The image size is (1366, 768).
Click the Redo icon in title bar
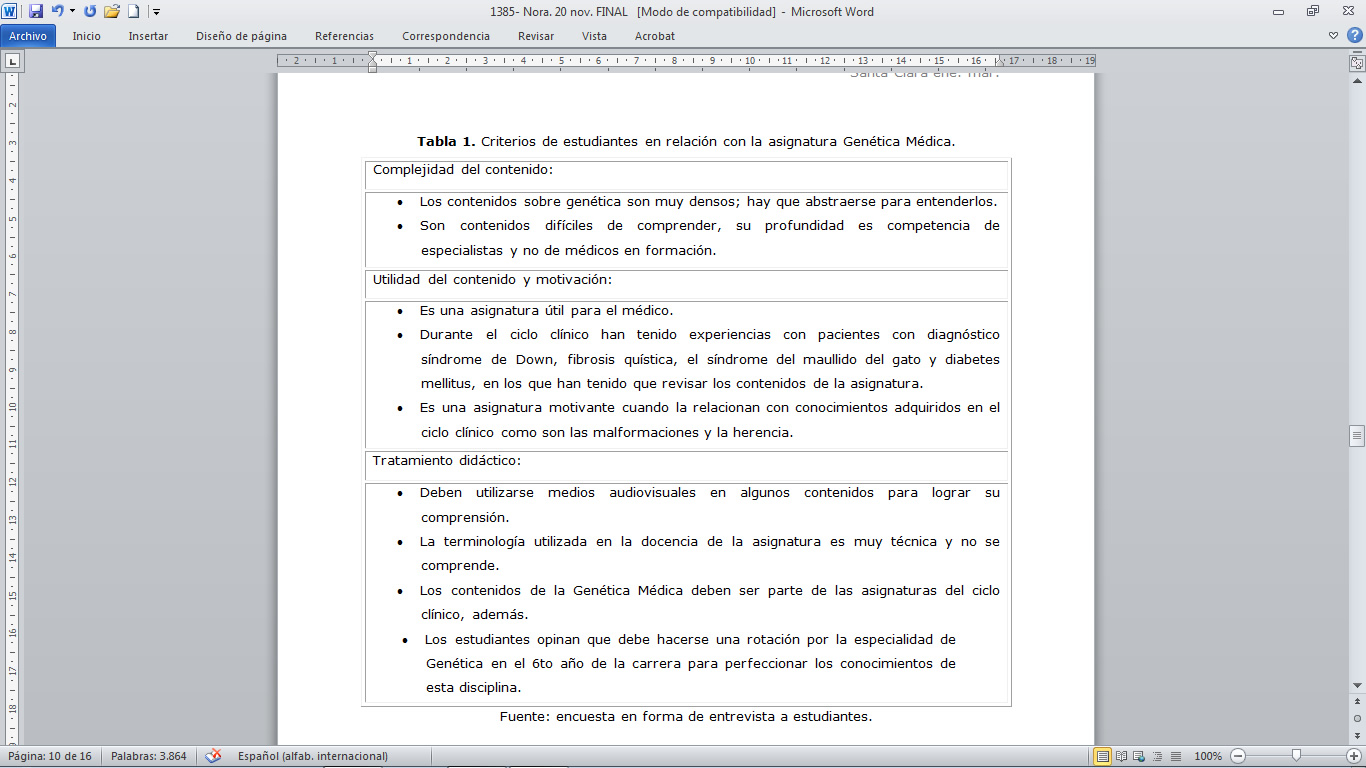[x=91, y=12]
